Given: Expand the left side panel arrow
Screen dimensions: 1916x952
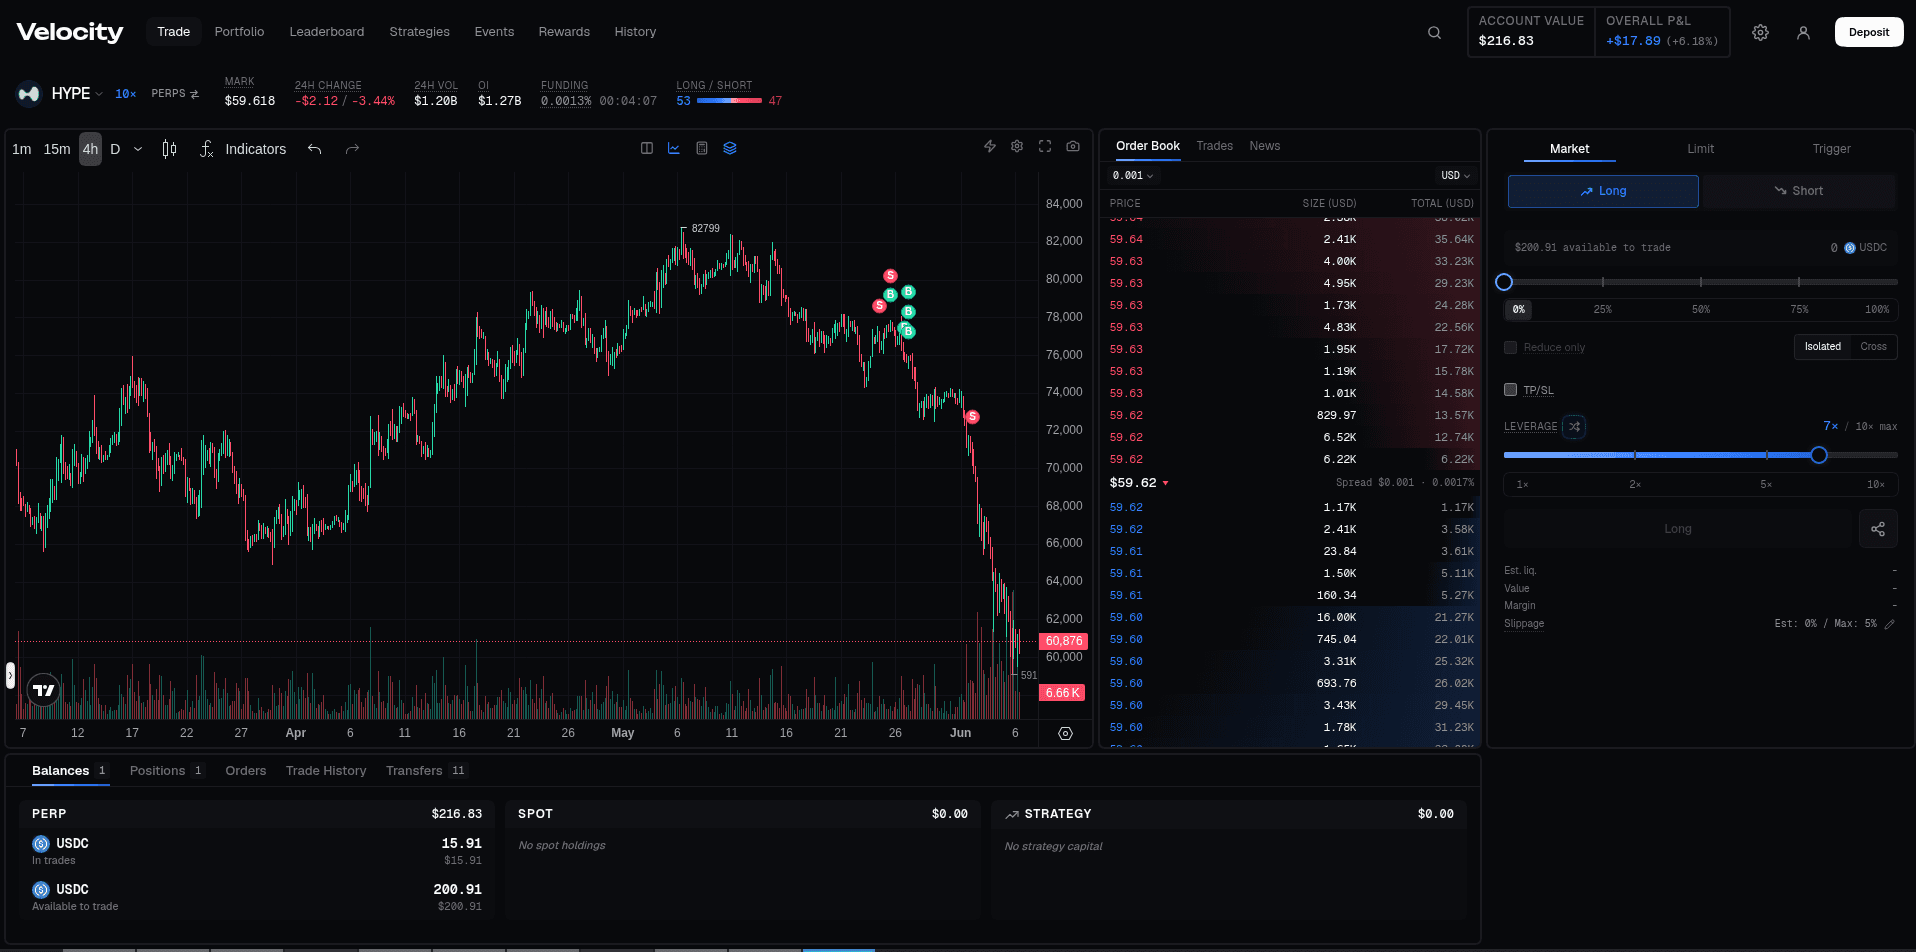Looking at the screenshot, I should pyautogui.click(x=10, y=675).
